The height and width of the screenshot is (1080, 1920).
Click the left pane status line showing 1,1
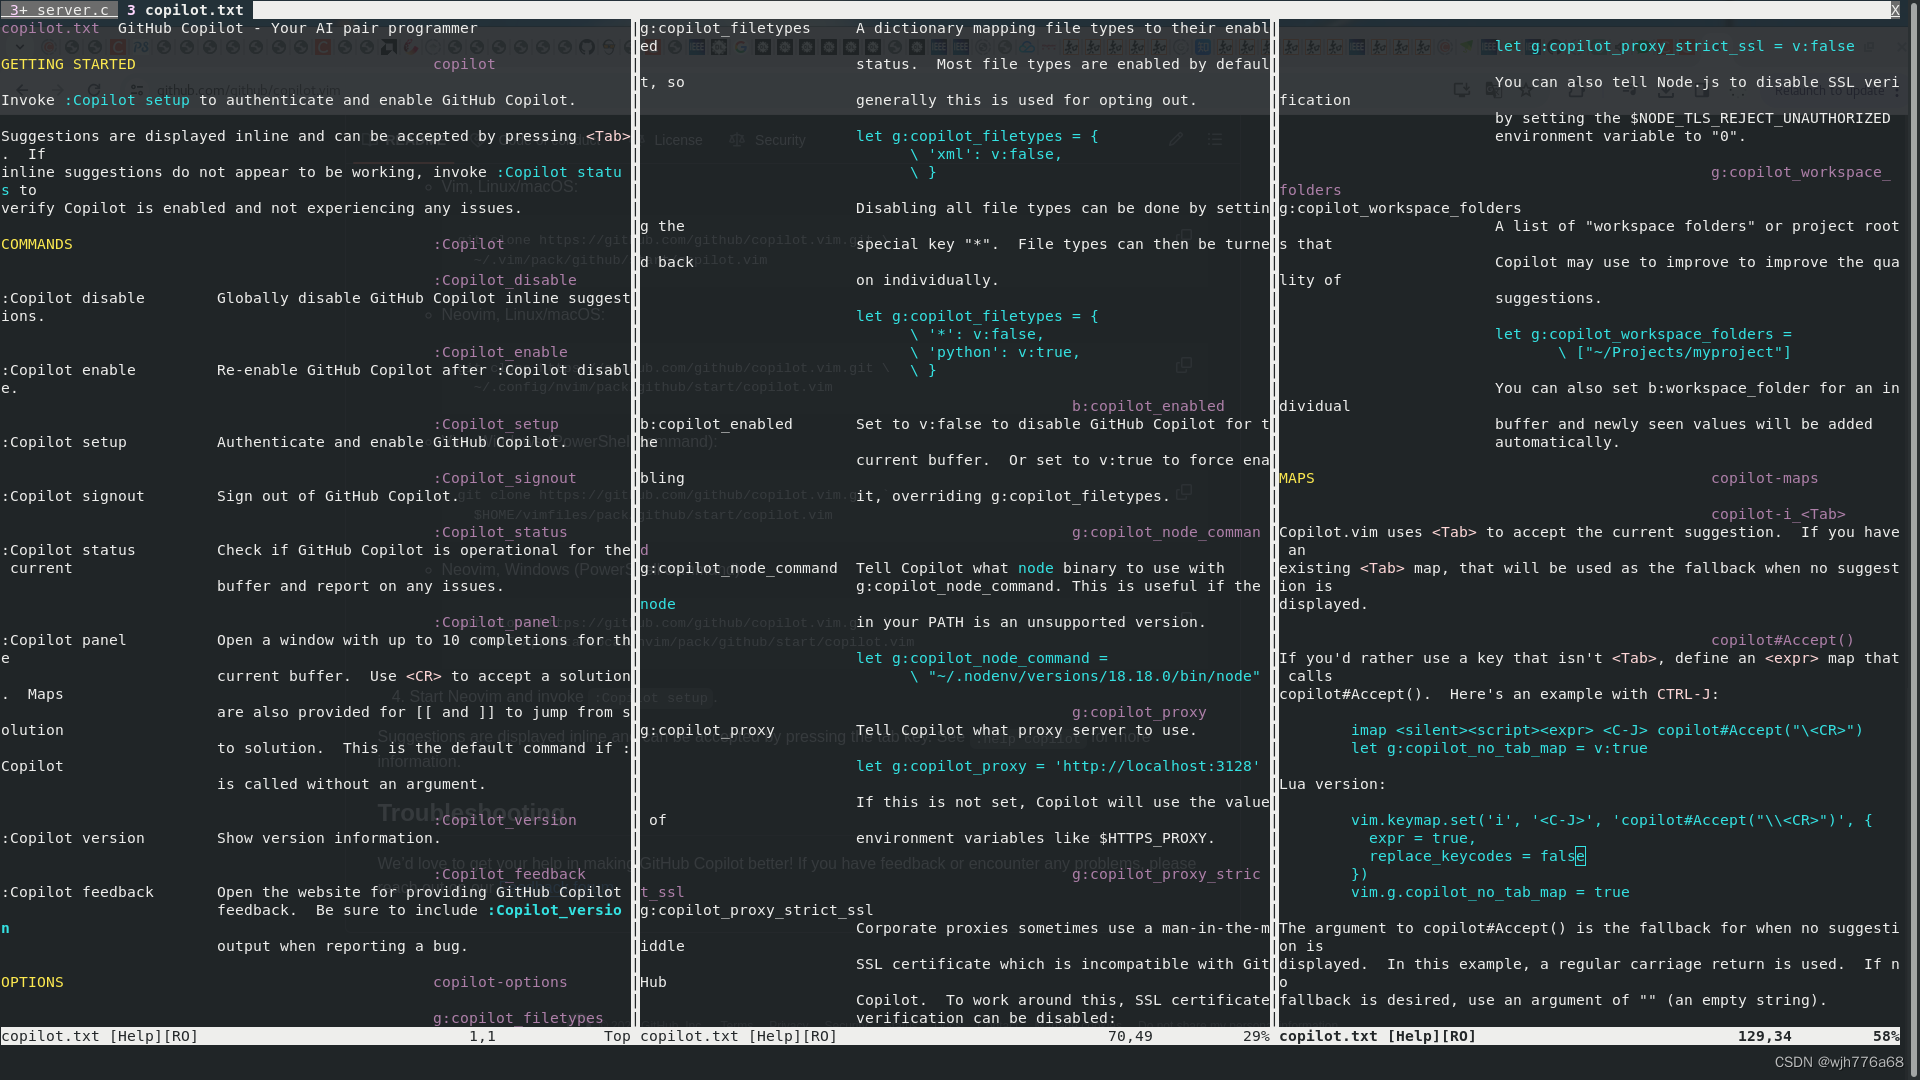click(316, 1036)
